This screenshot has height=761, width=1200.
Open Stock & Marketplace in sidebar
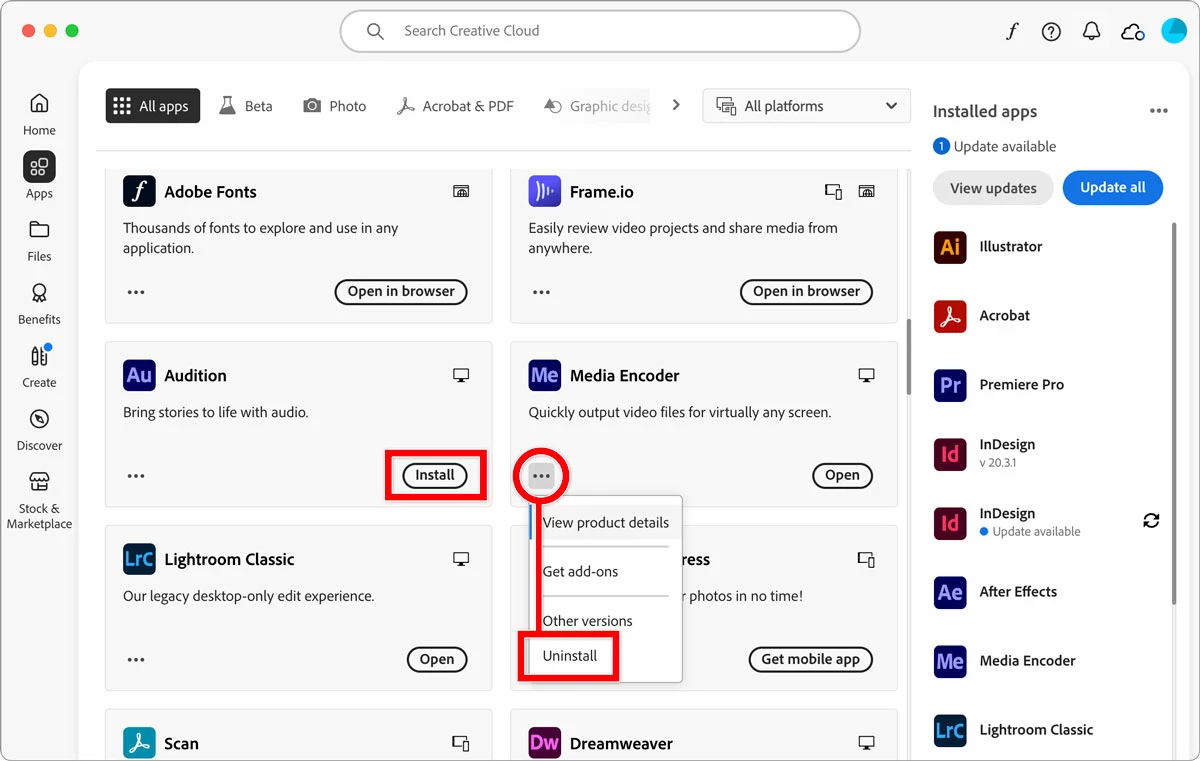(x=39, y=500)
